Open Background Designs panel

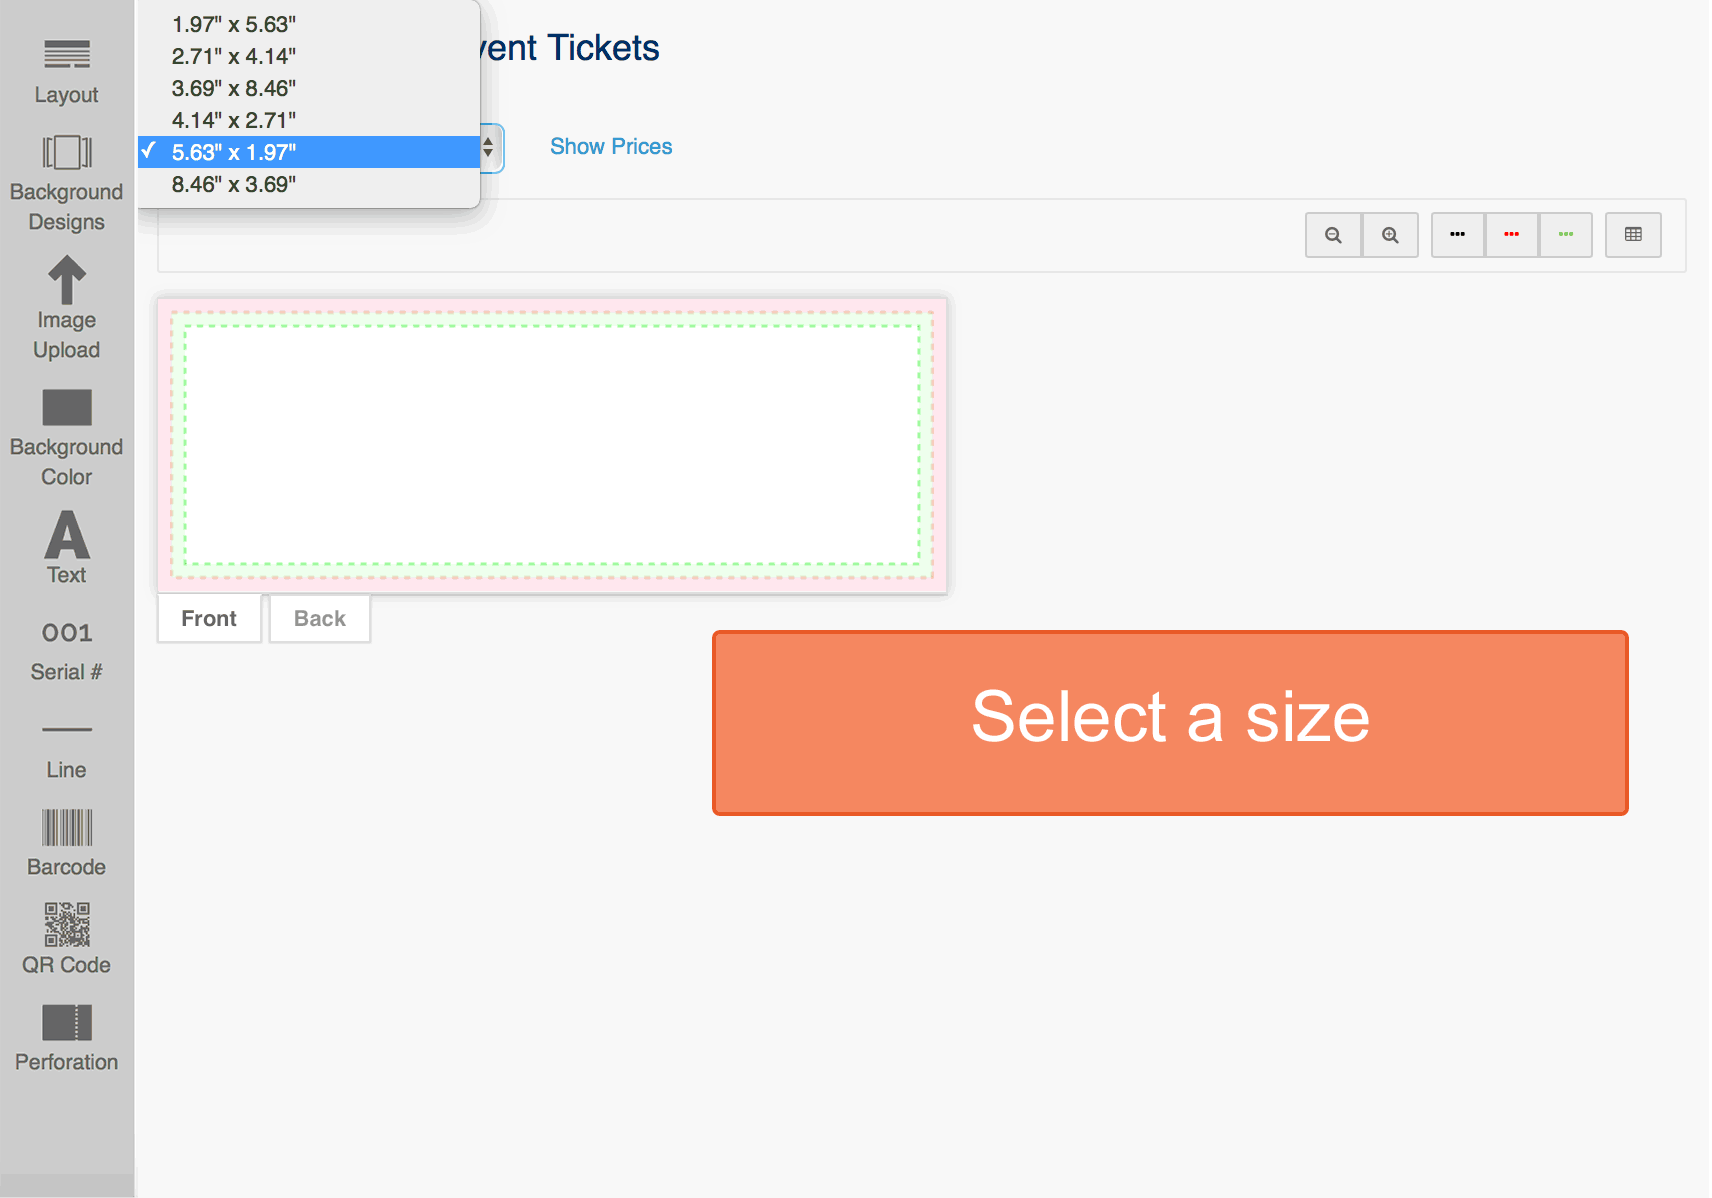tap(66, 184)
